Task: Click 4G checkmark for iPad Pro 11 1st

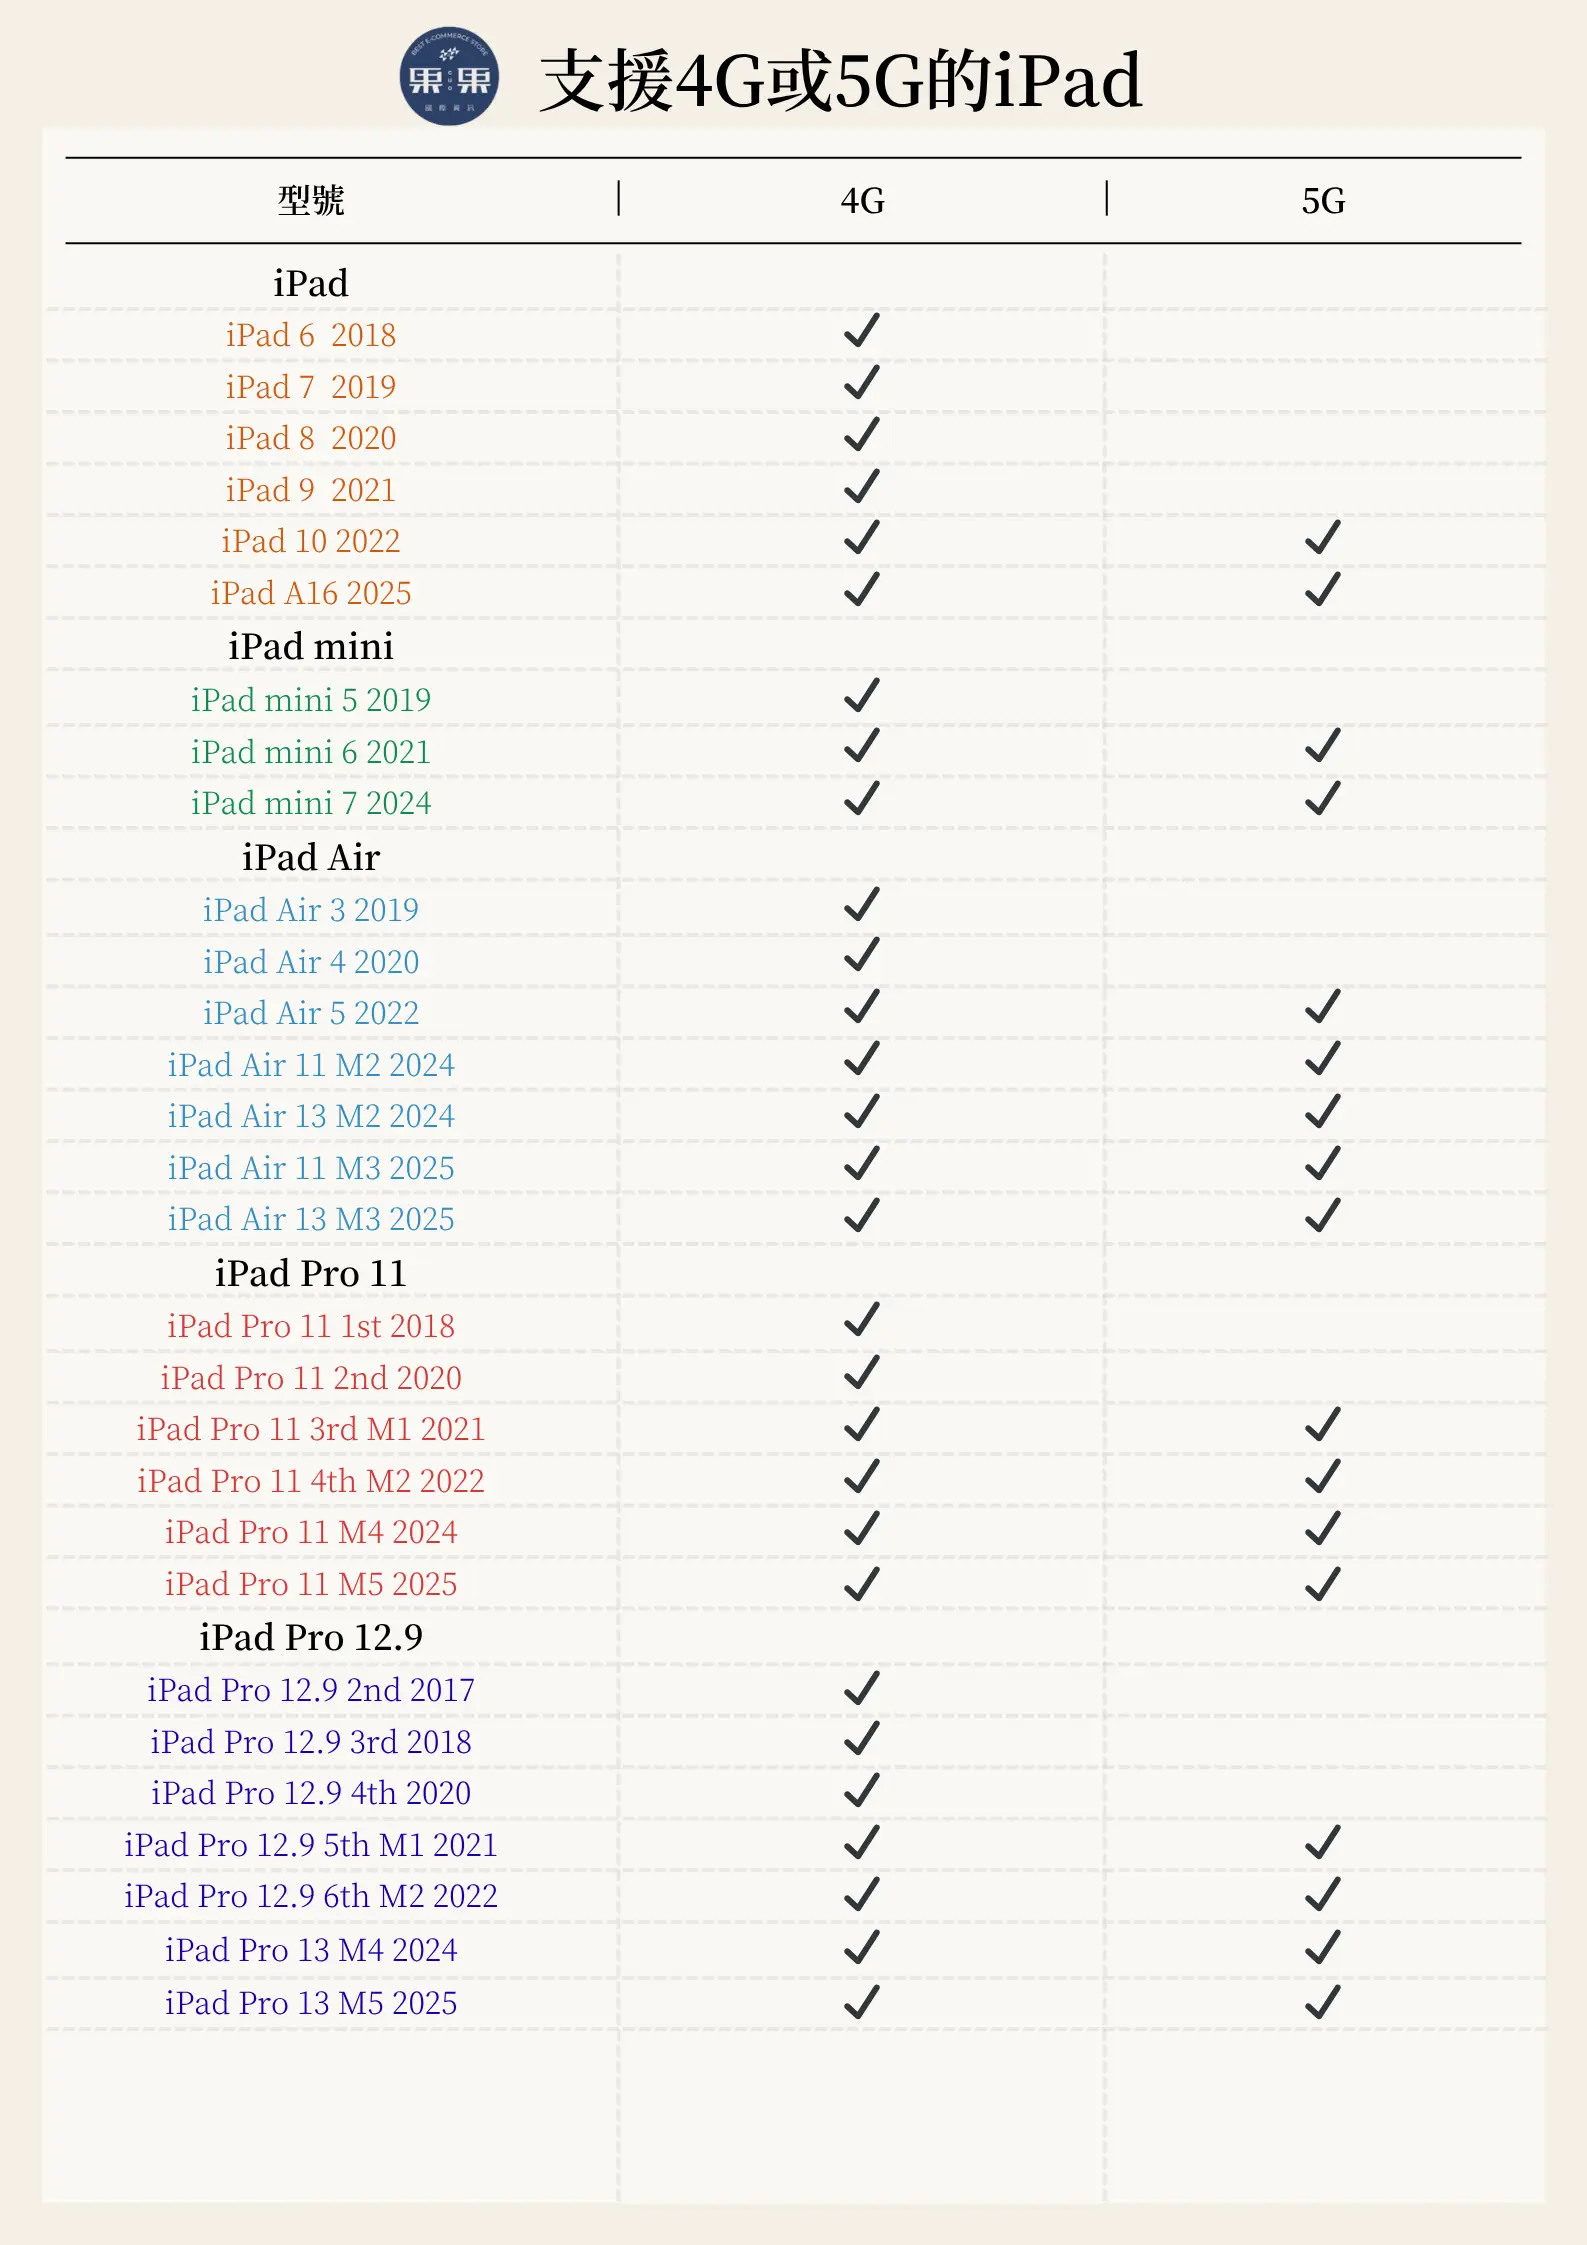Action: (x=861, y=1320)
